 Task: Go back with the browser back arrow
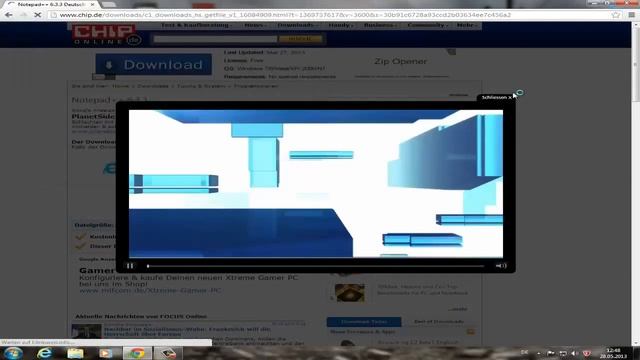coord(9,15)
